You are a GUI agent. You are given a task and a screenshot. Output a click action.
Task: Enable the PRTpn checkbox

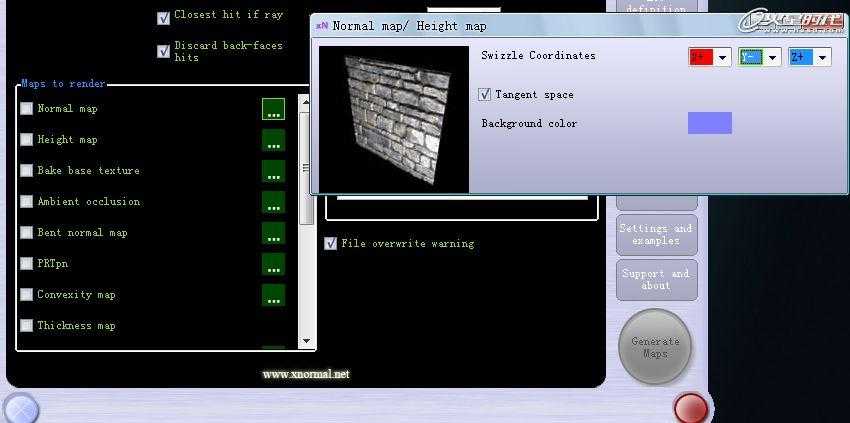pyautogui.click(x=27, y=264)
